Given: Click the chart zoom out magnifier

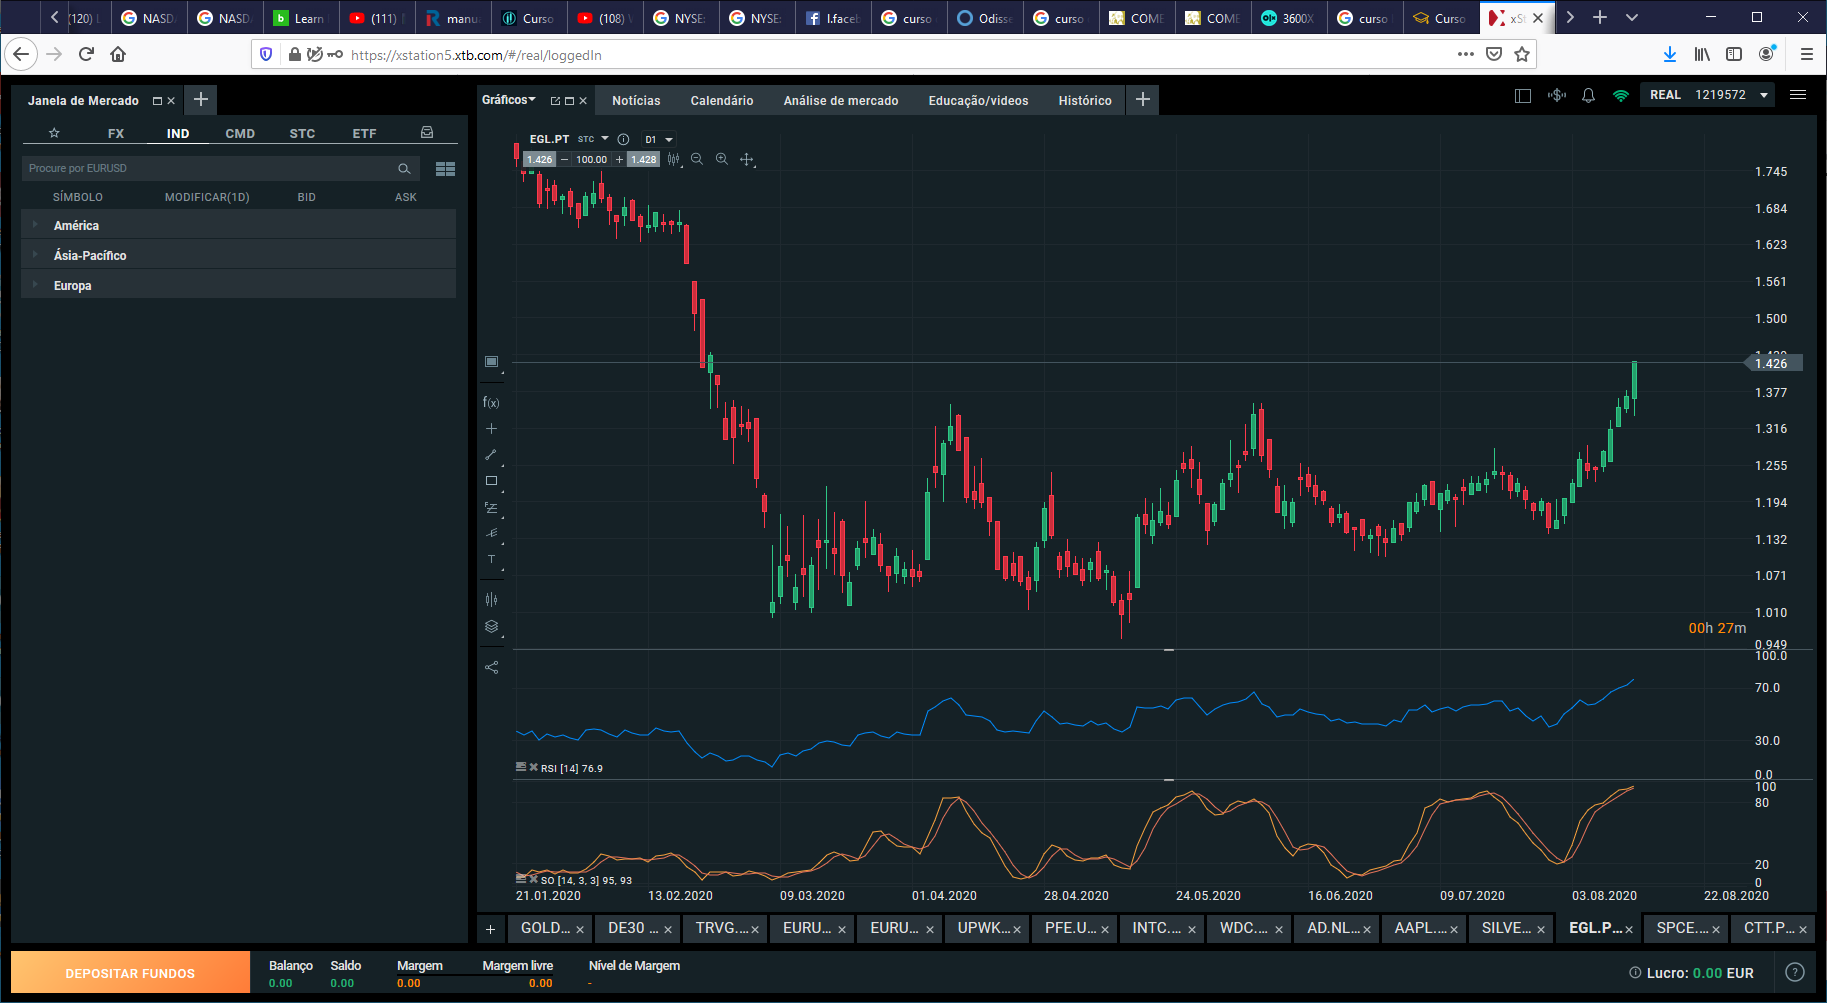Looking at the screenshot, I should (697, 159).
